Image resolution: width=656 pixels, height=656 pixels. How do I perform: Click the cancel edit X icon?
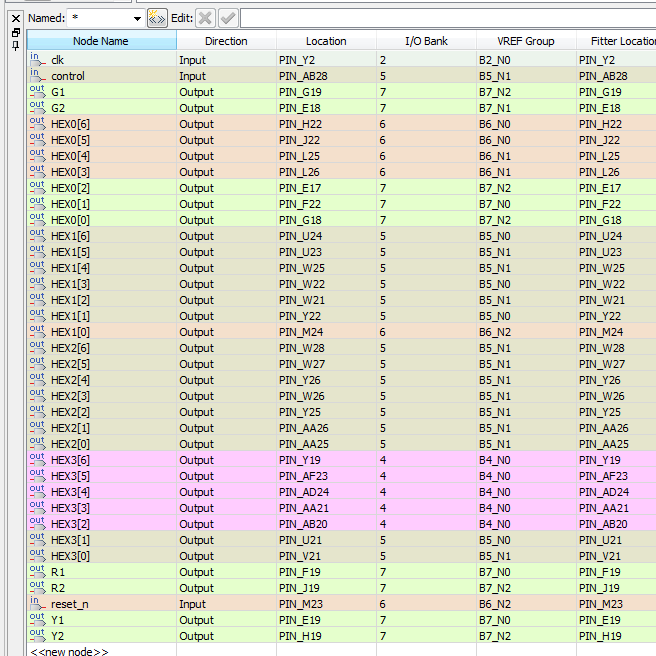pyautogui.click(x=205, y=18)
